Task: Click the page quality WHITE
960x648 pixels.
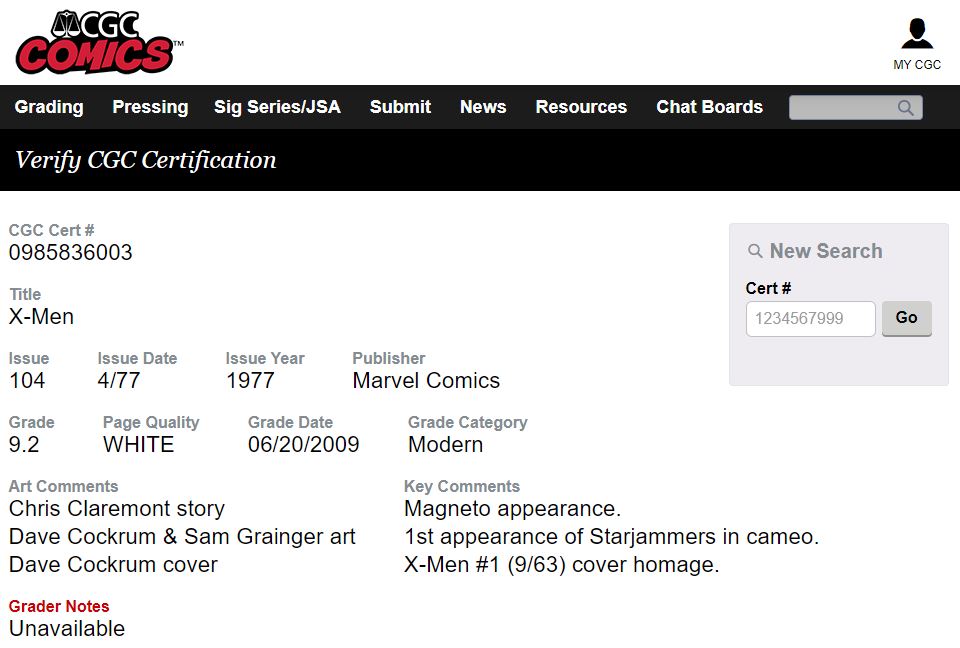Action: (x=138, y=444)
